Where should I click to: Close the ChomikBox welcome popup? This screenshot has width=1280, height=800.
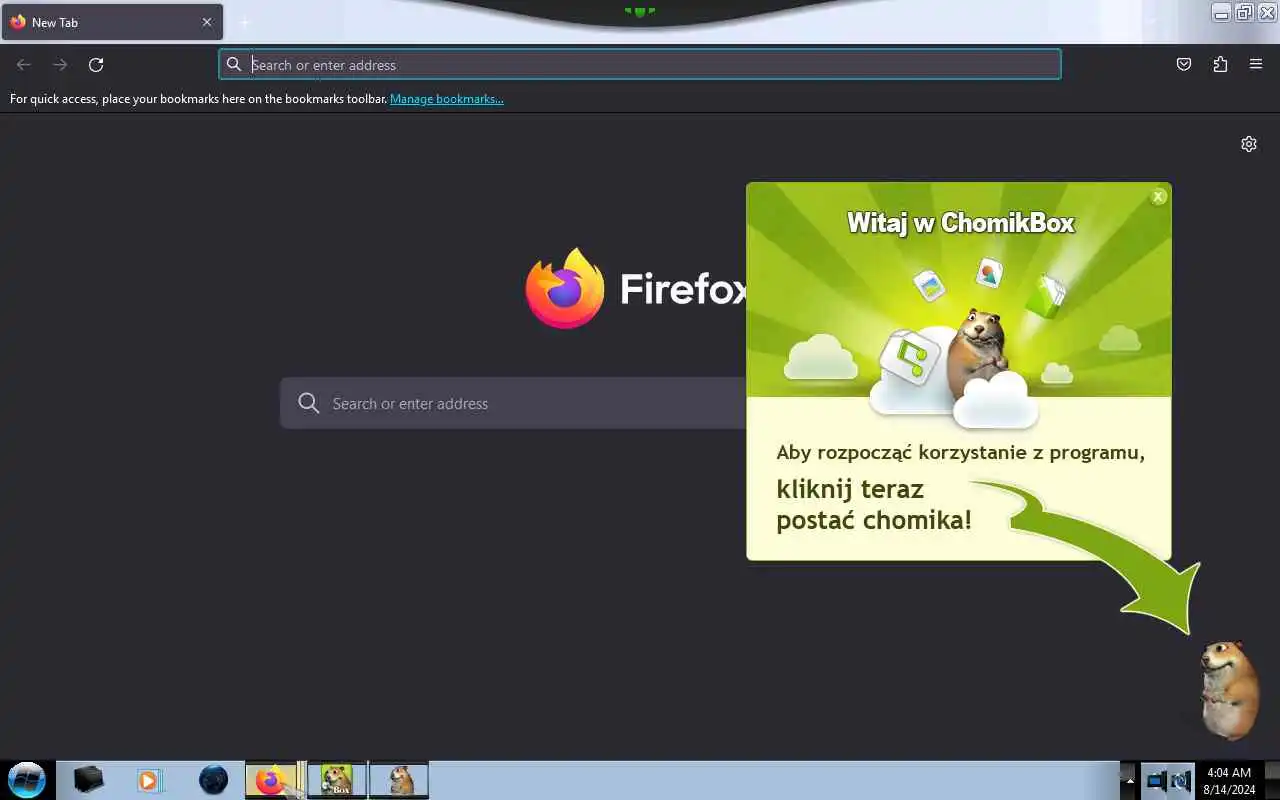coord(1158,197)
